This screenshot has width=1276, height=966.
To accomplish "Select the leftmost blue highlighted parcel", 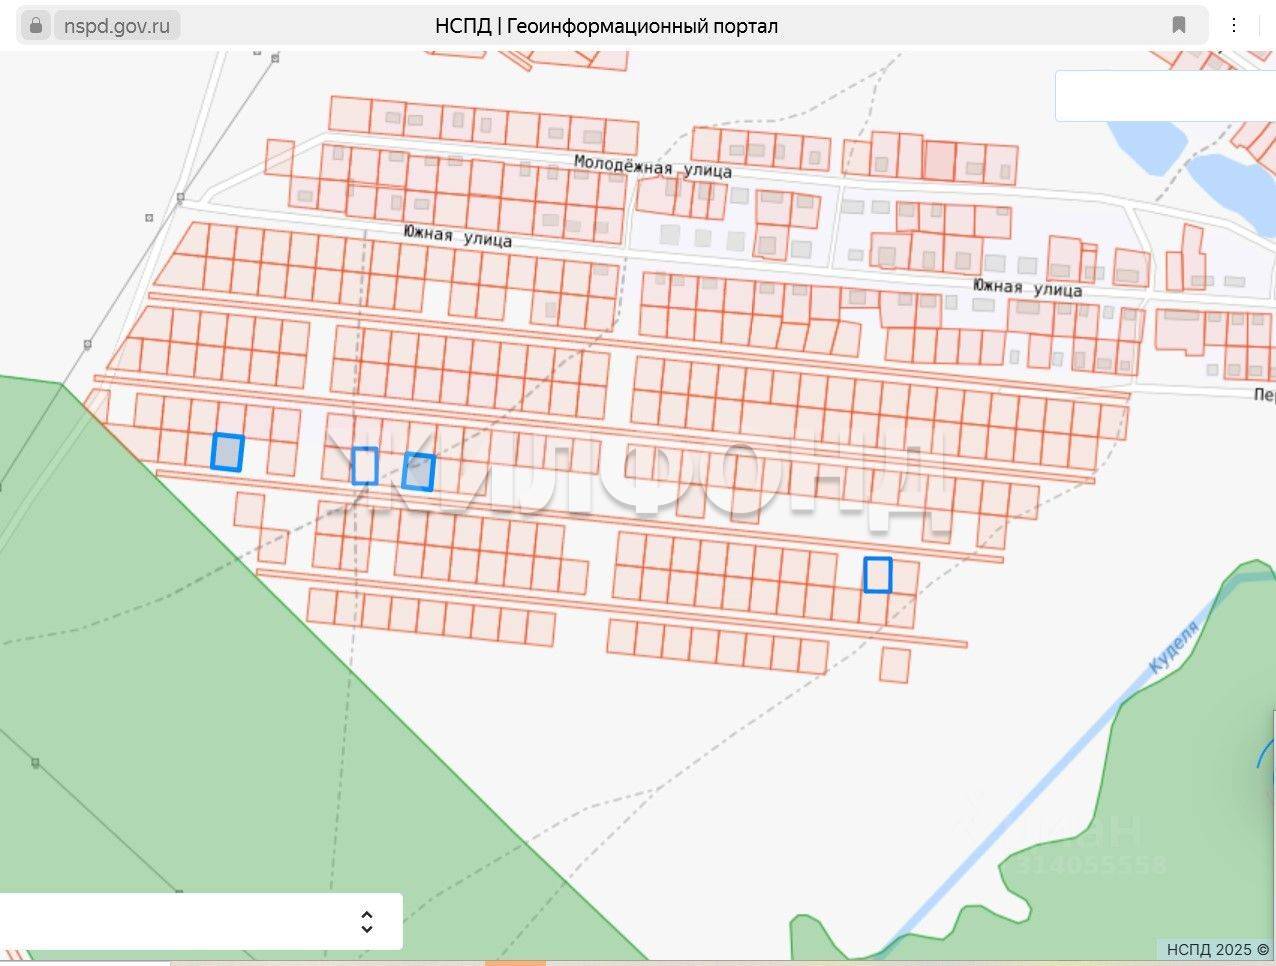I will click(x=227, y=452).
